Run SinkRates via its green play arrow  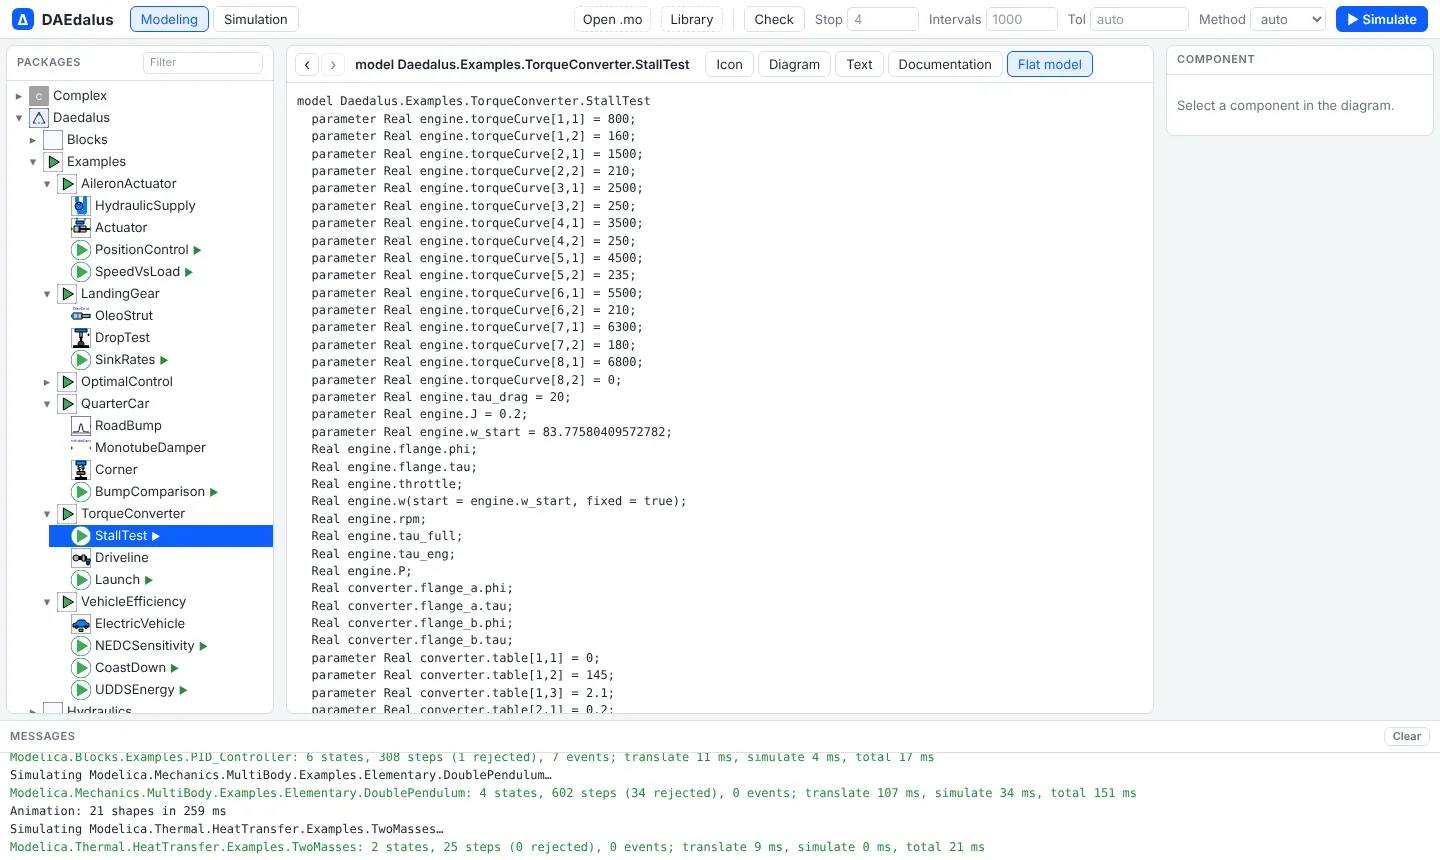pos(164,360)
